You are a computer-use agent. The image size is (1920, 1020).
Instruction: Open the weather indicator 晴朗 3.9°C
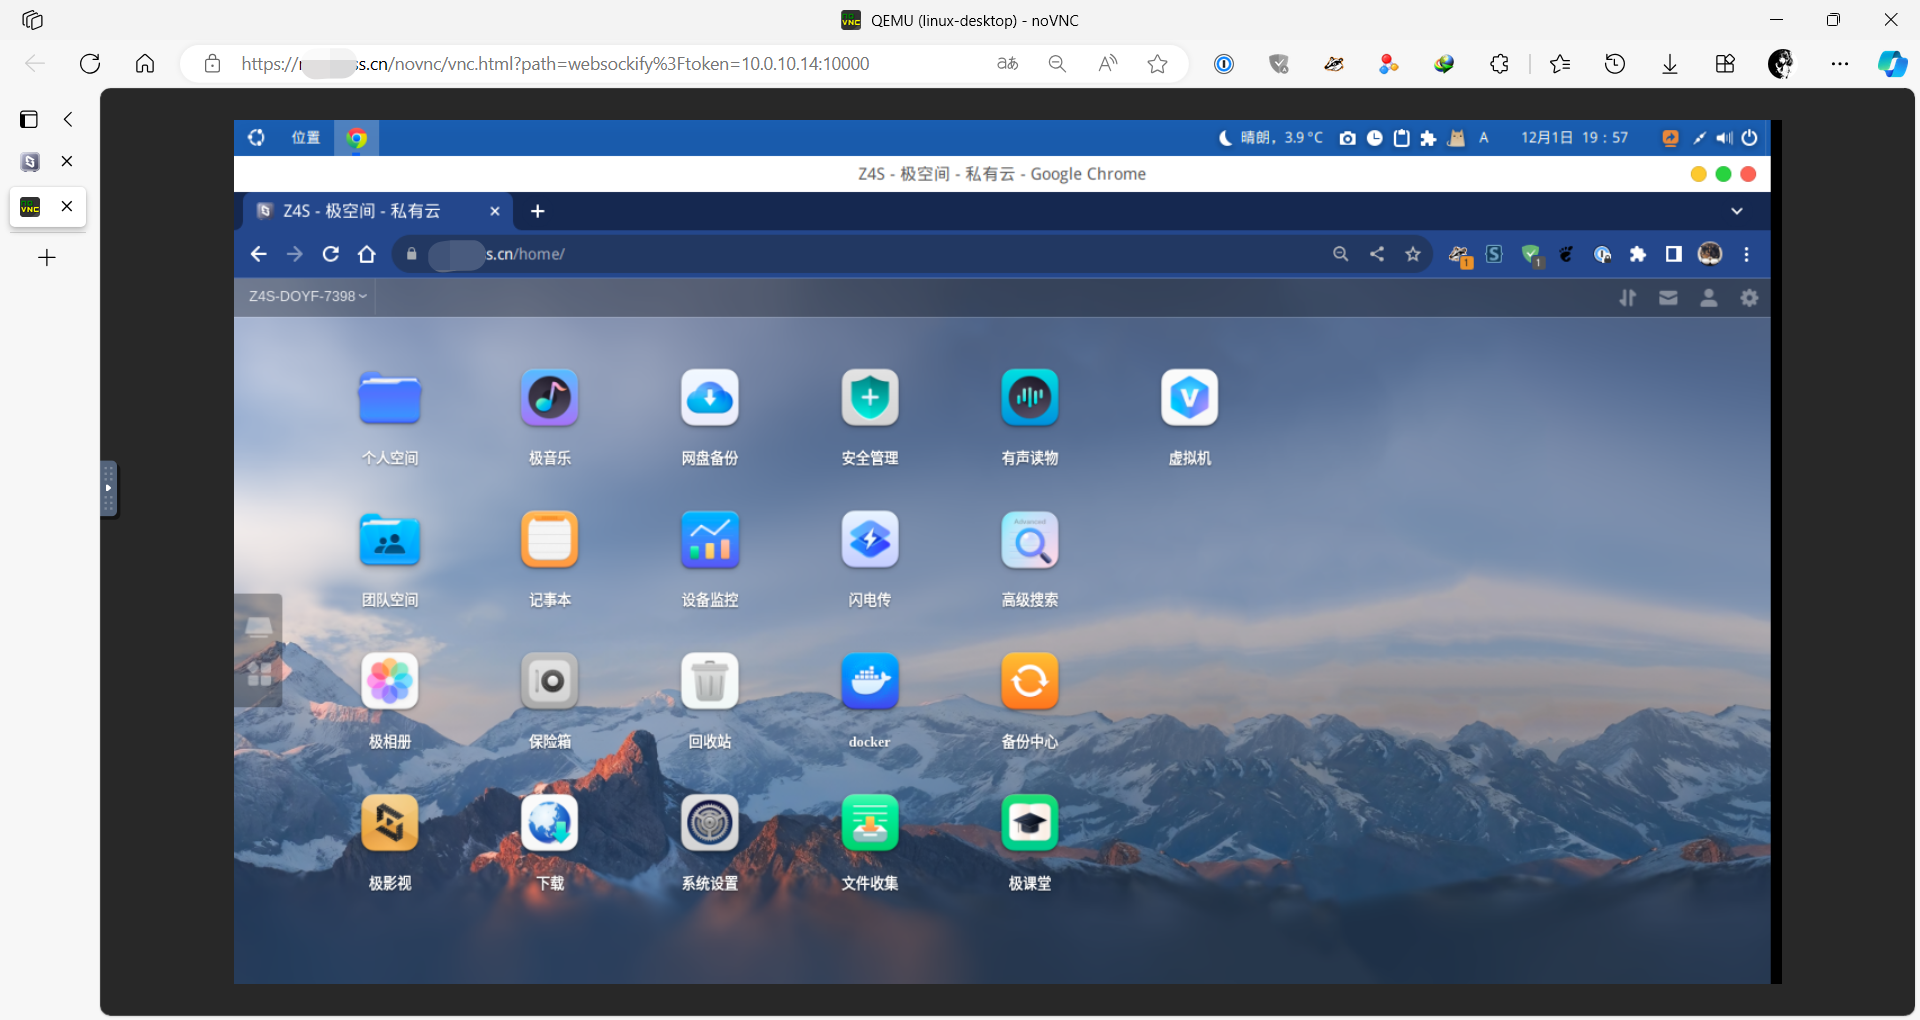[1271, 138]
